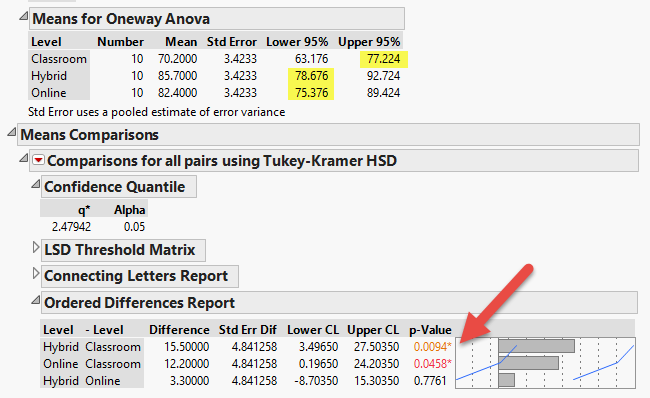This screenshot has width=650, height=398.
Task: Click the Level column header in Means table
Action: click(x=46, y=42)
